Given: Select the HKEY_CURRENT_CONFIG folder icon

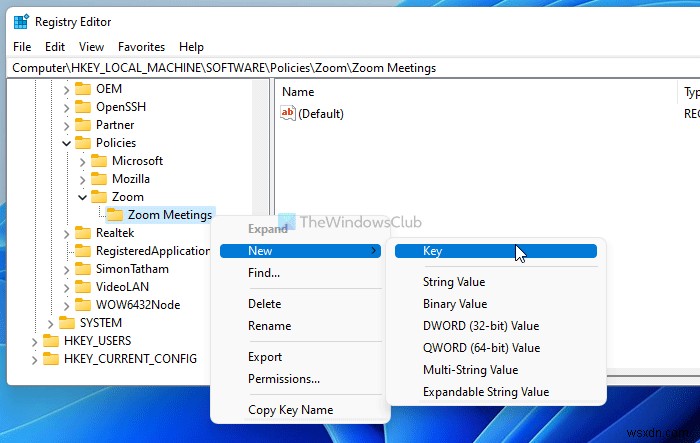Looking at the screenshot, I should (50, 359).
